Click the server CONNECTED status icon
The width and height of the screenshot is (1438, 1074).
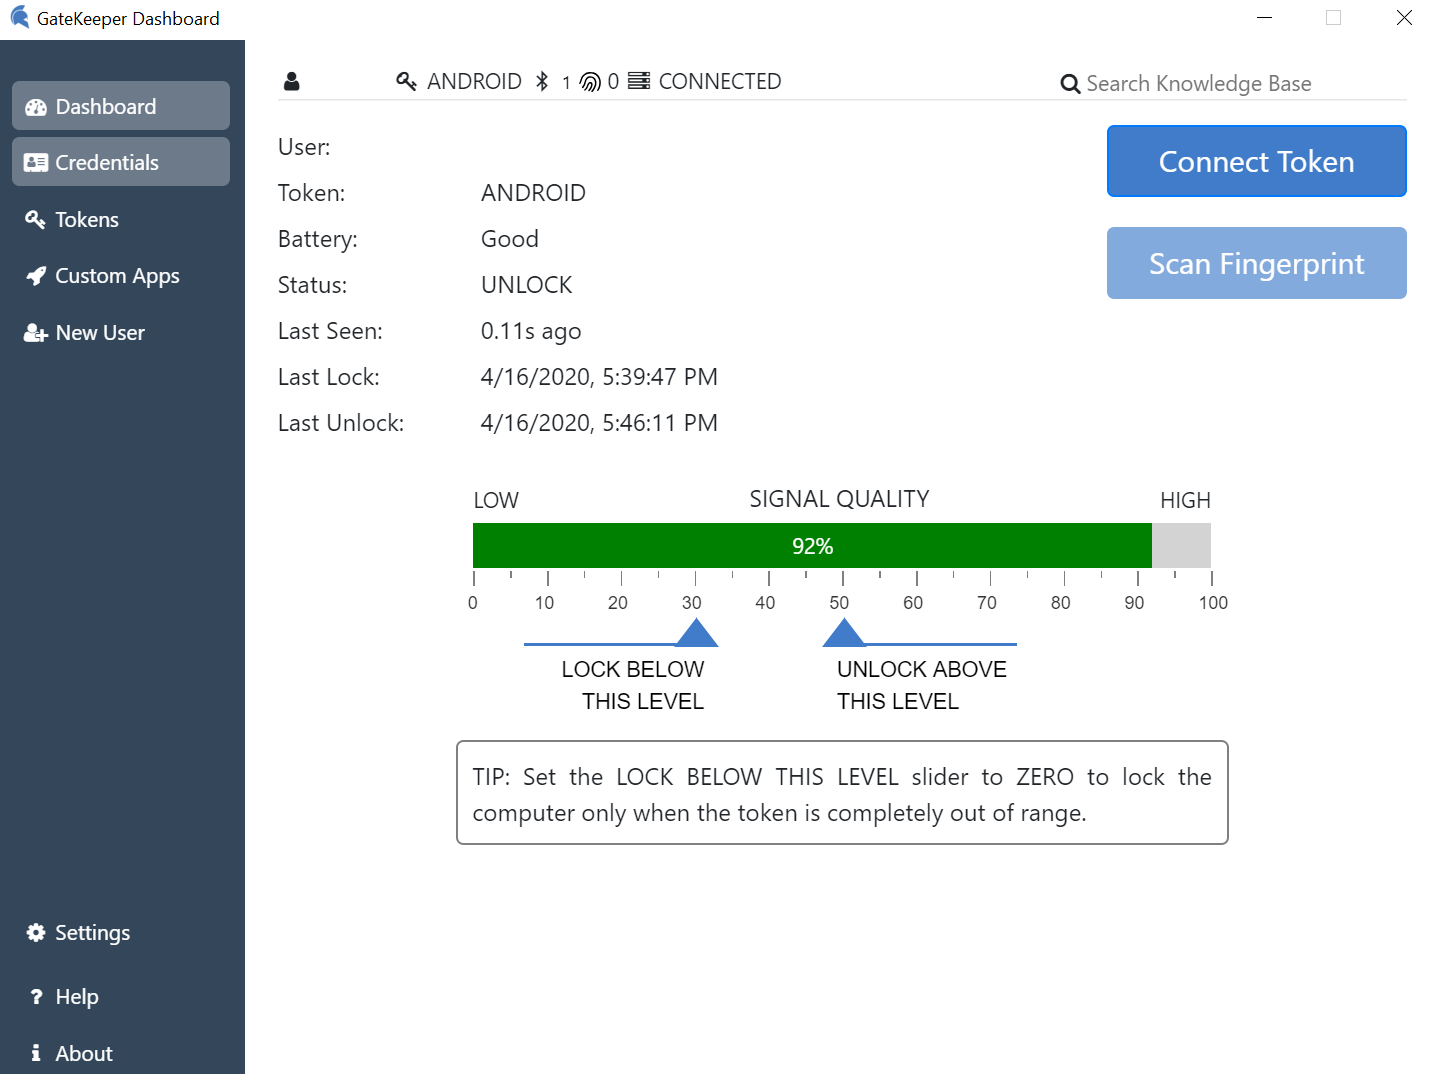(x=639, y=81)
